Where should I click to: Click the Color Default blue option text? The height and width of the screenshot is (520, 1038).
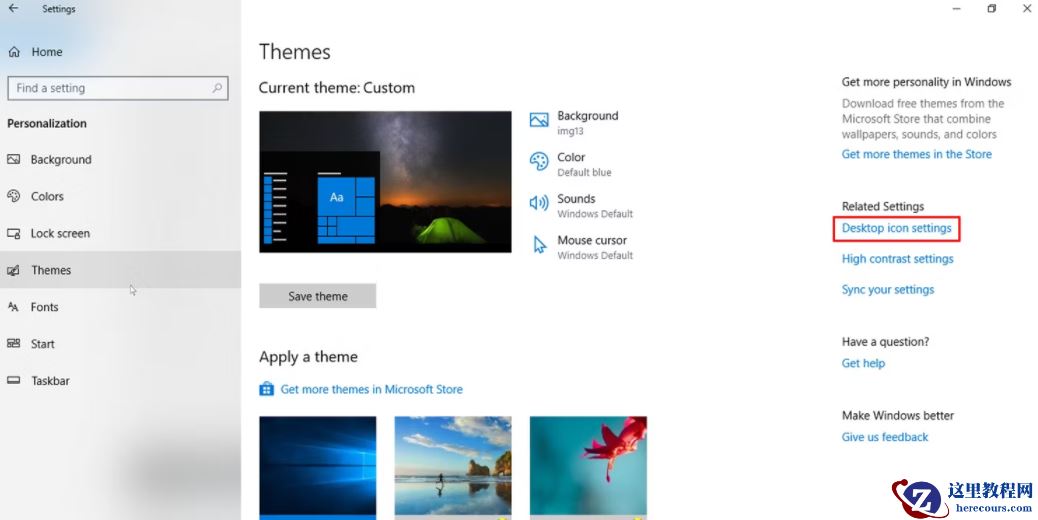(584, 164)
